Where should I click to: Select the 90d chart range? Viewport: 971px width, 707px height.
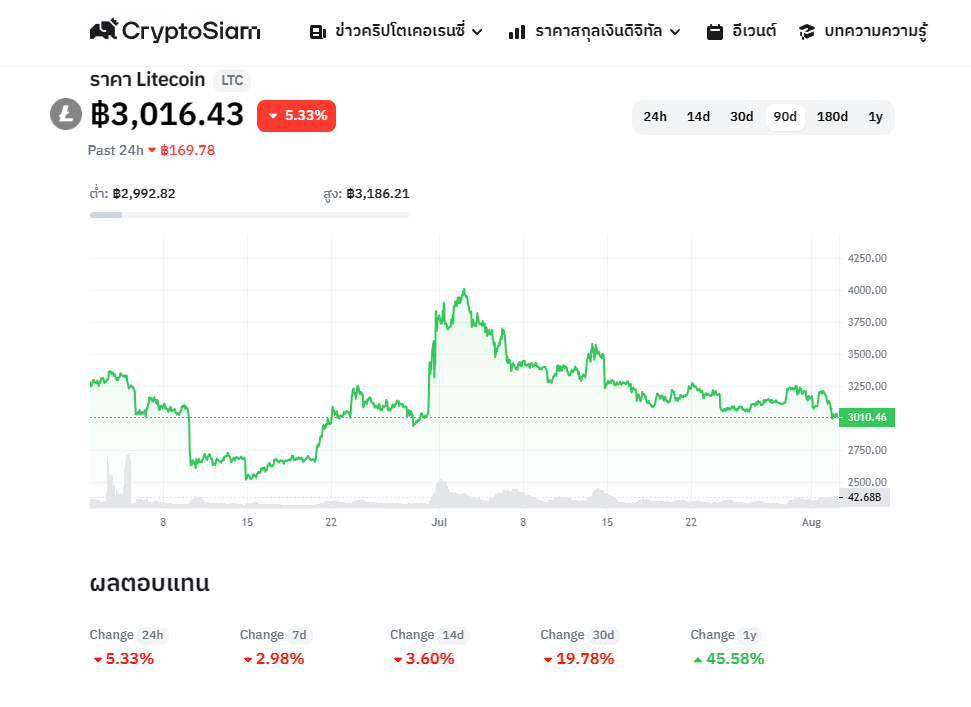pos(785,117)
